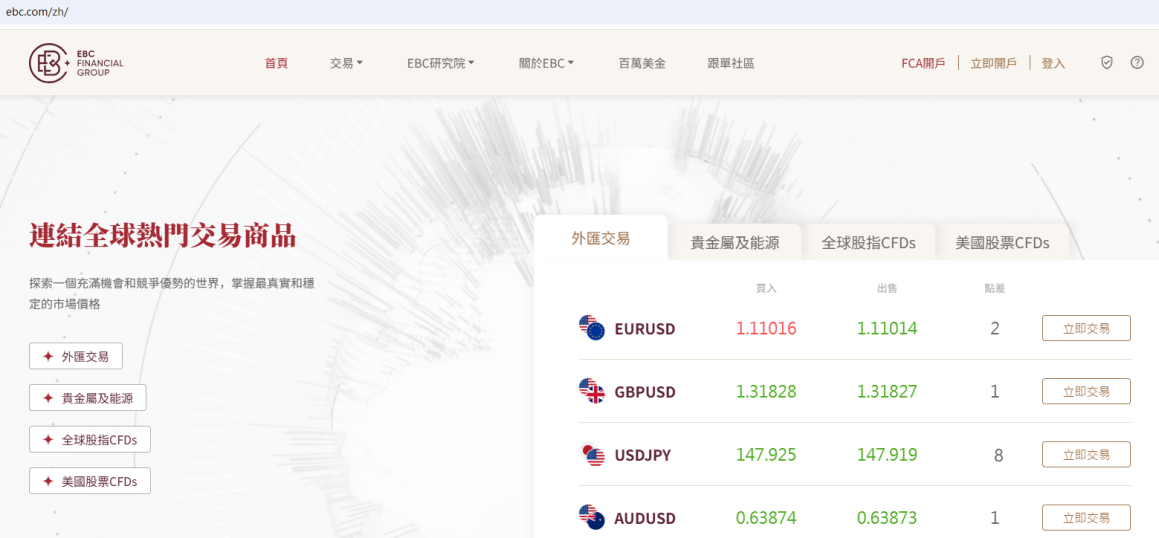Open the 百萬美金 menu item
1159x538 pixels.
[642, 64]
